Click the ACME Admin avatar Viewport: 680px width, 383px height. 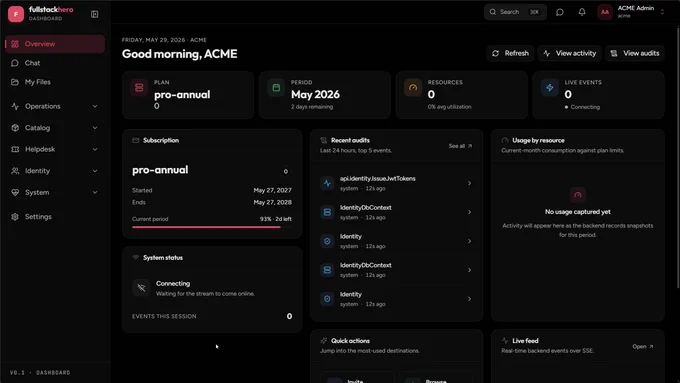click(605, 12)
